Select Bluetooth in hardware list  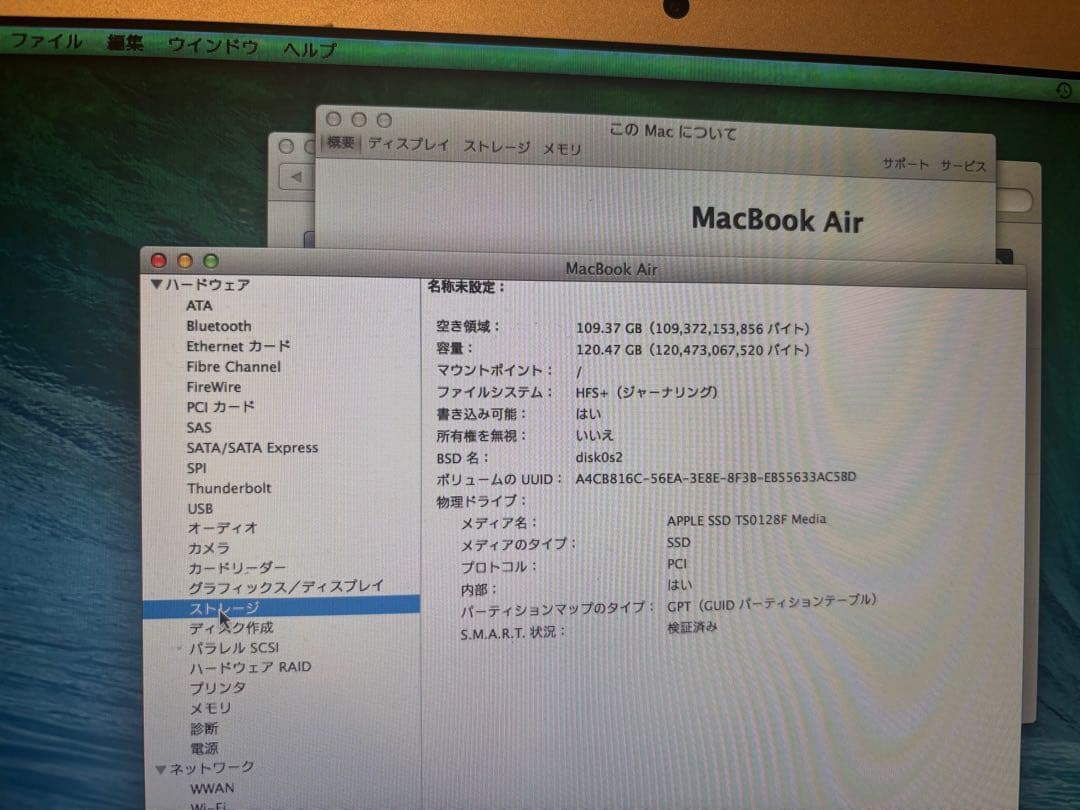(x=219, y=326)
